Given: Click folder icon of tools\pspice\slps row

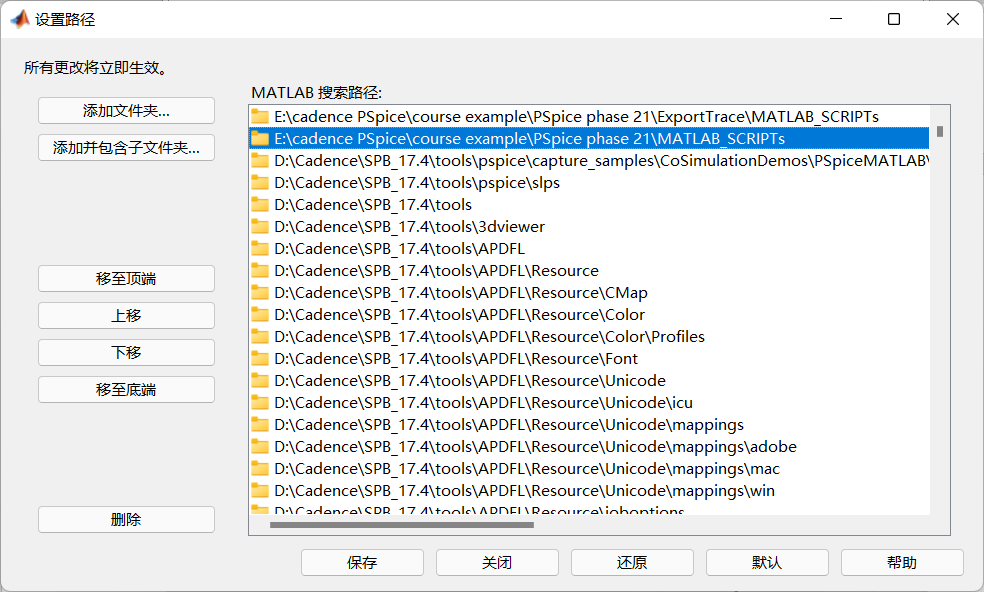Looking at the screenshot, I should click(260, 182).
